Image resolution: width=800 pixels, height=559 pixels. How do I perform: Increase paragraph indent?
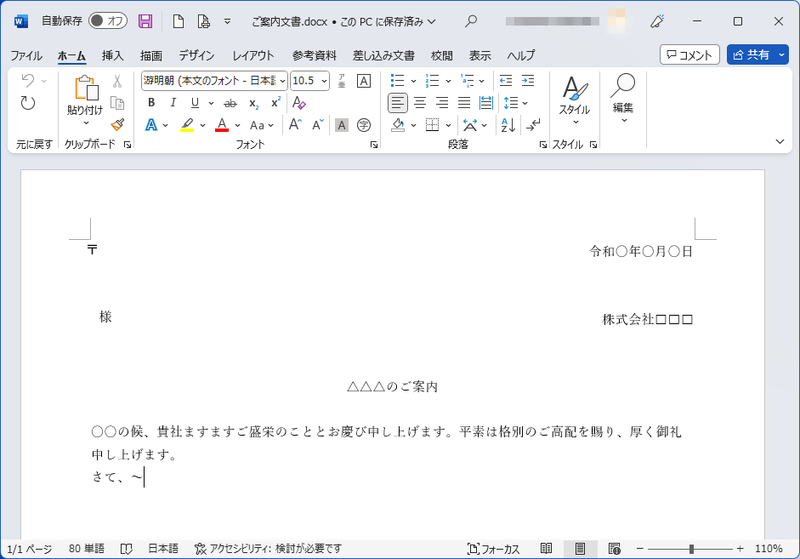pyautogui.click(x=528, y=81)
